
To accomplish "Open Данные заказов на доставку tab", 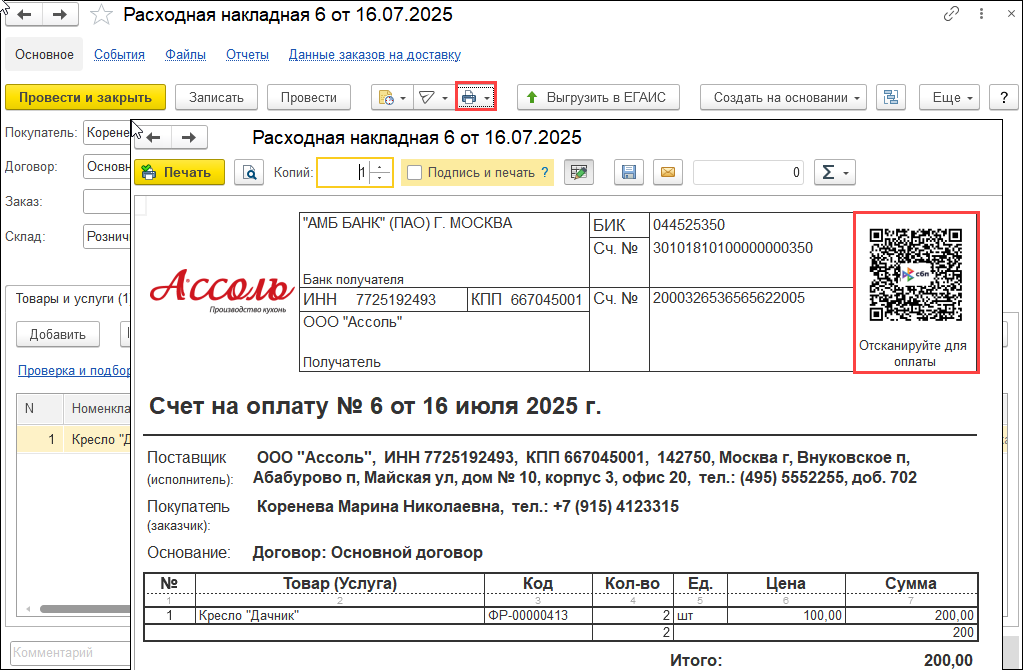I will pos(374,55).
